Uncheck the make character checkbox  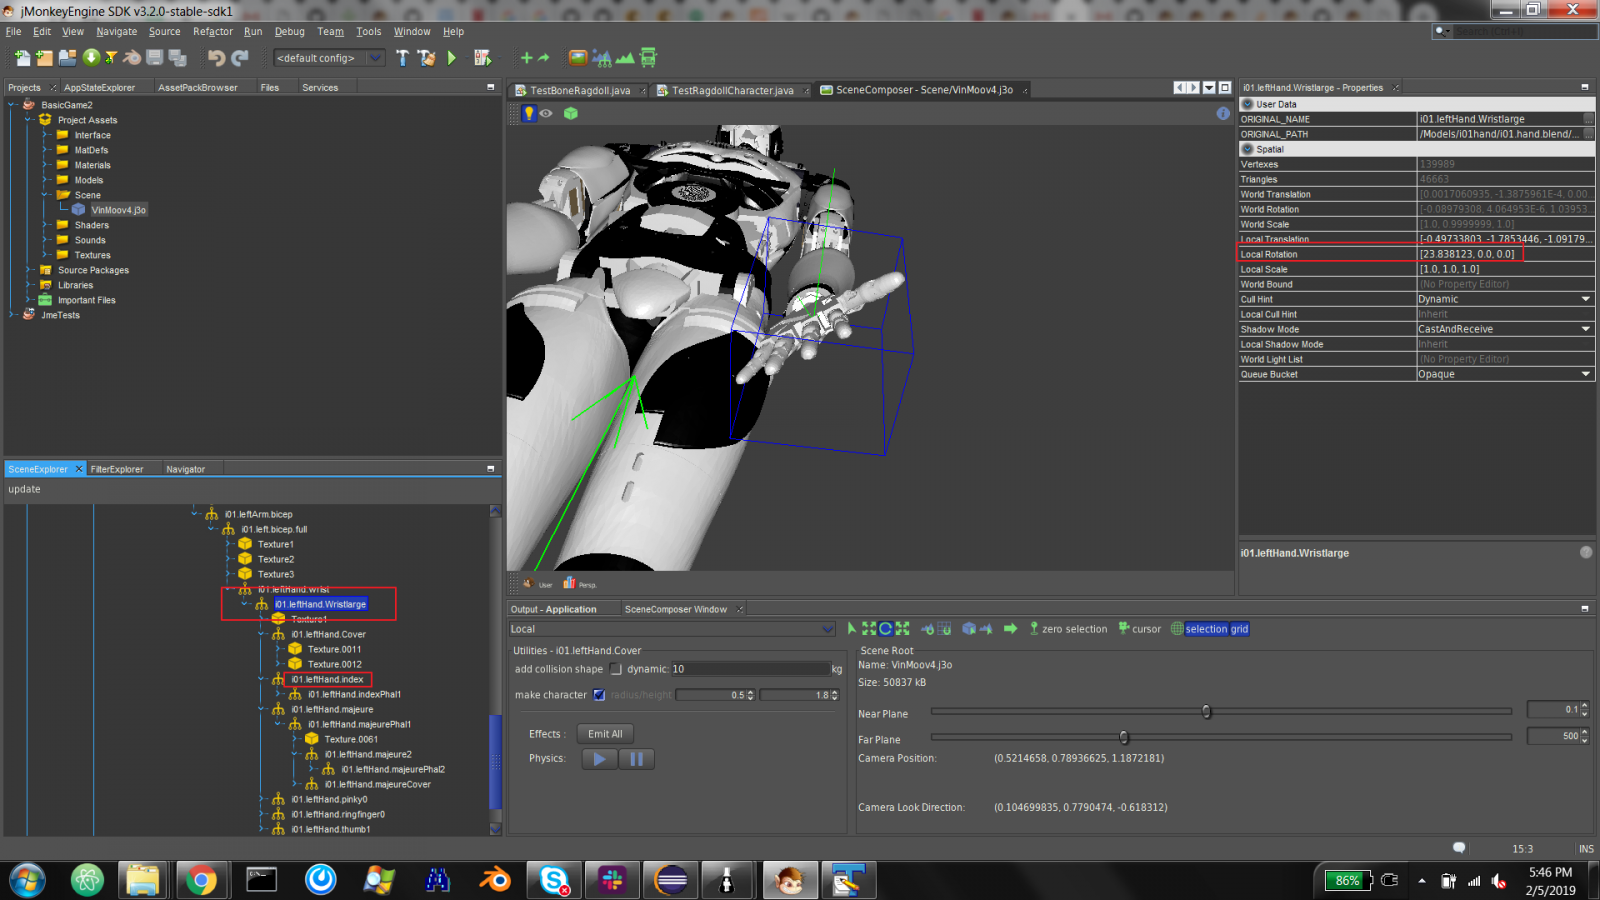point(599,695)
